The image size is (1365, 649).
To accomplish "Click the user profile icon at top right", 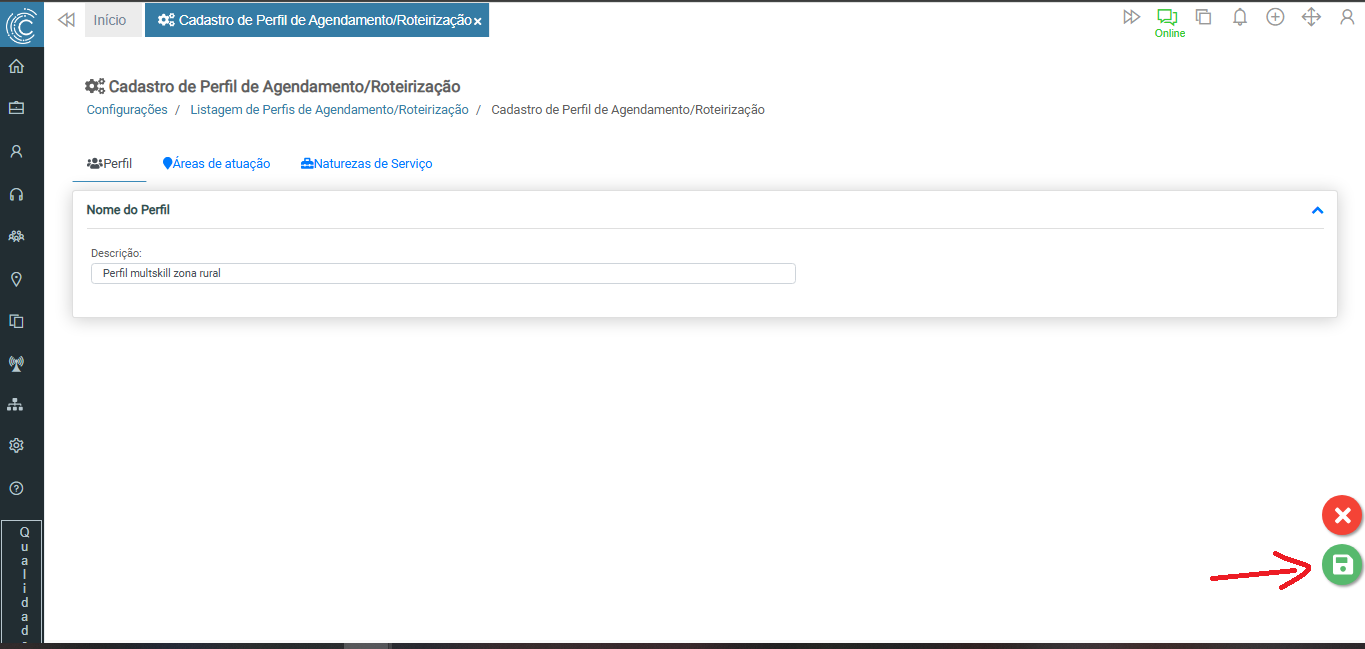I will tap(1346, 17).
